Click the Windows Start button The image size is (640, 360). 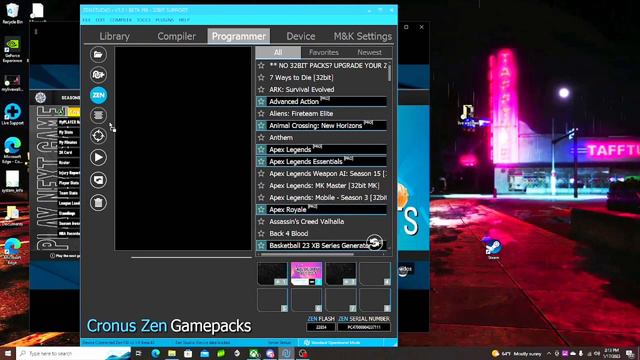pyautogui.click(x=8, y=353)
